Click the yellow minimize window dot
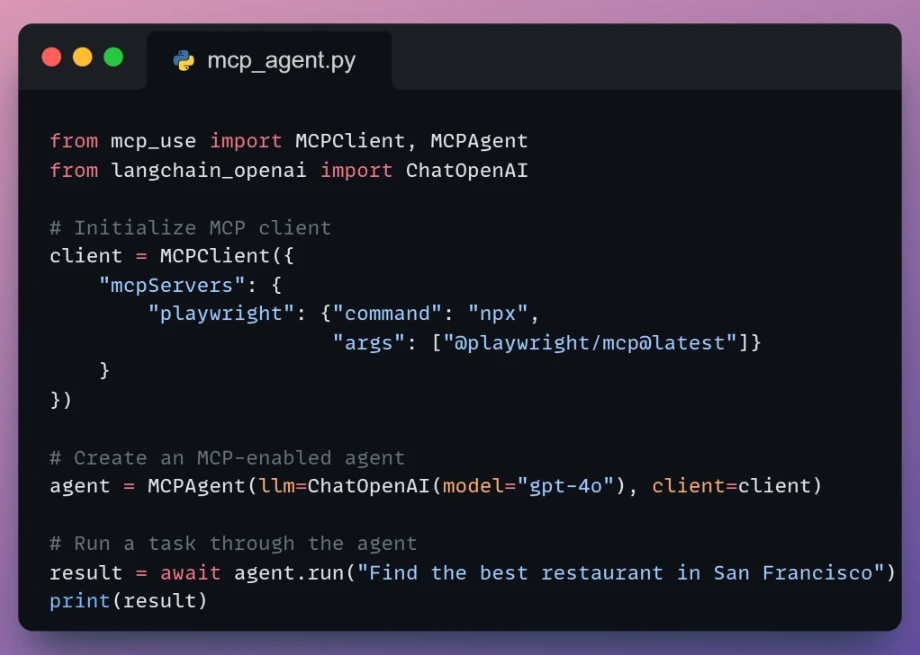This screenshot has width=920, height=655. [83, 57]
